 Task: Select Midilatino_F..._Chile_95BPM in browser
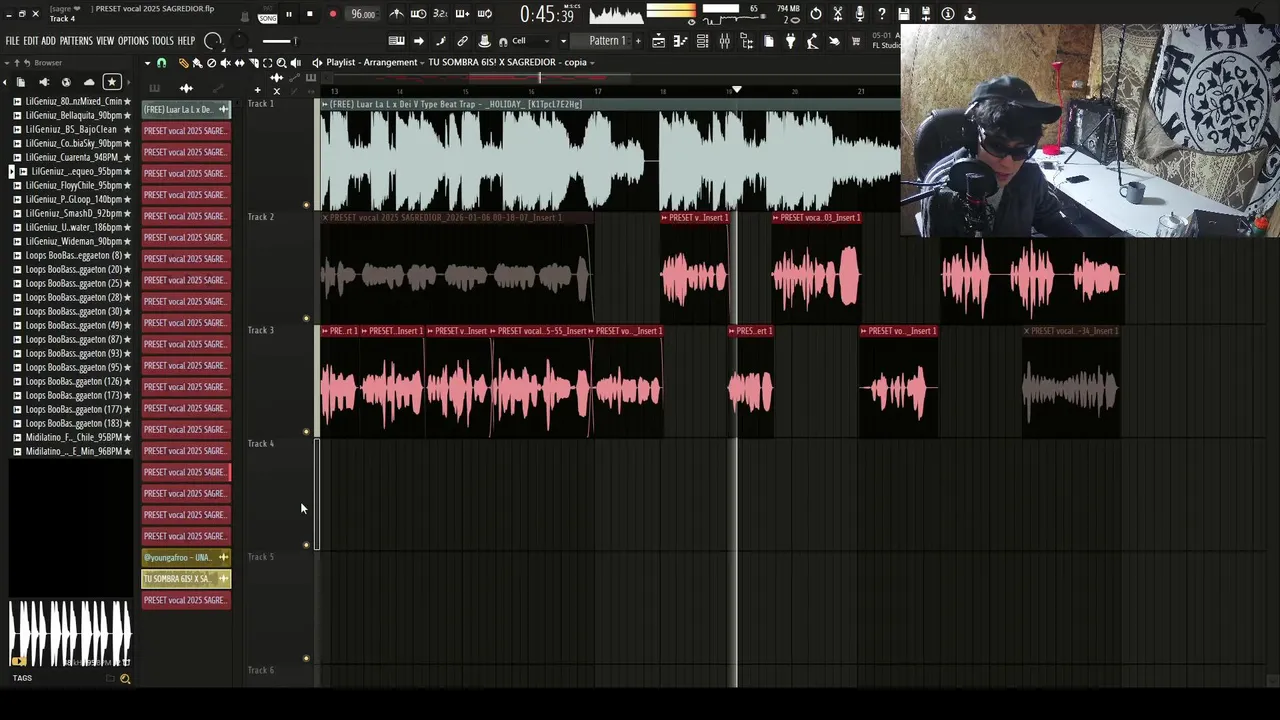click(x=72, y=437)
